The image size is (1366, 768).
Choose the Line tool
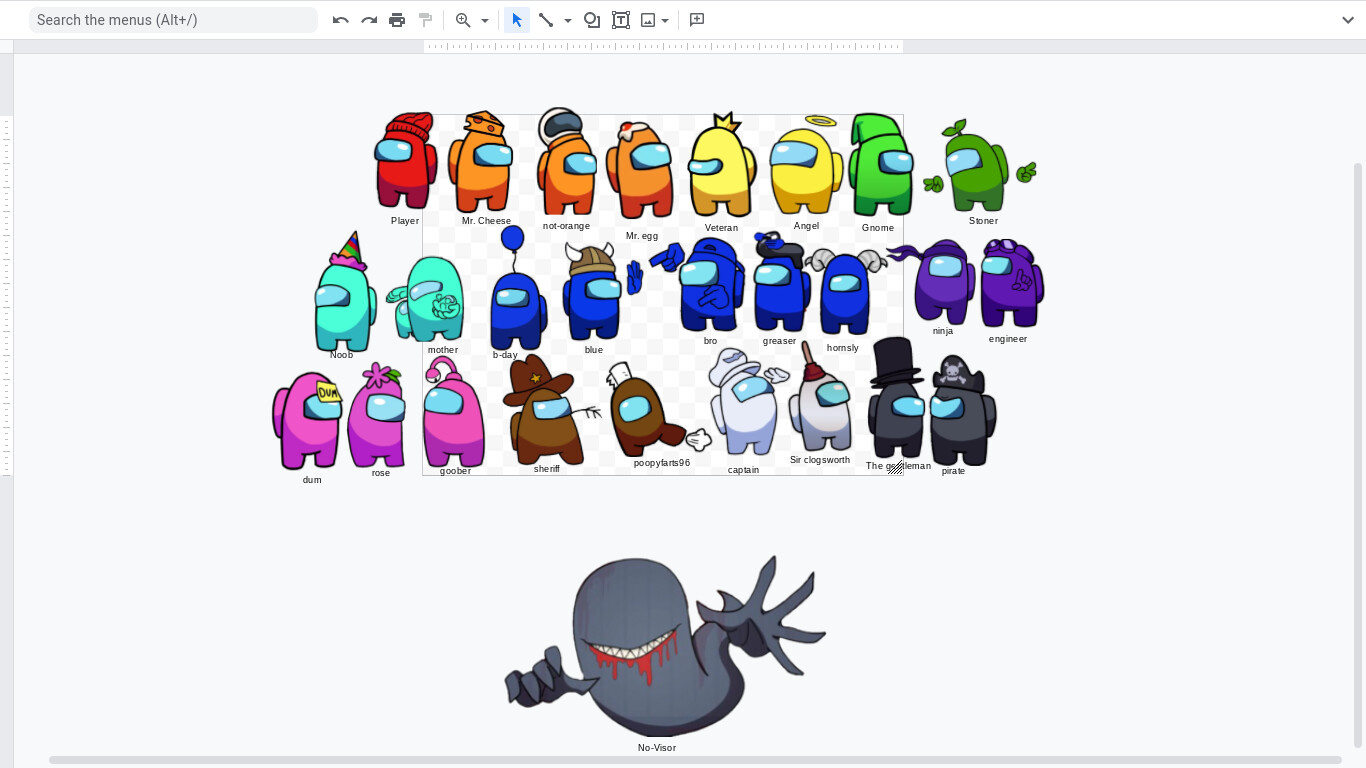(x=546, y=19)
